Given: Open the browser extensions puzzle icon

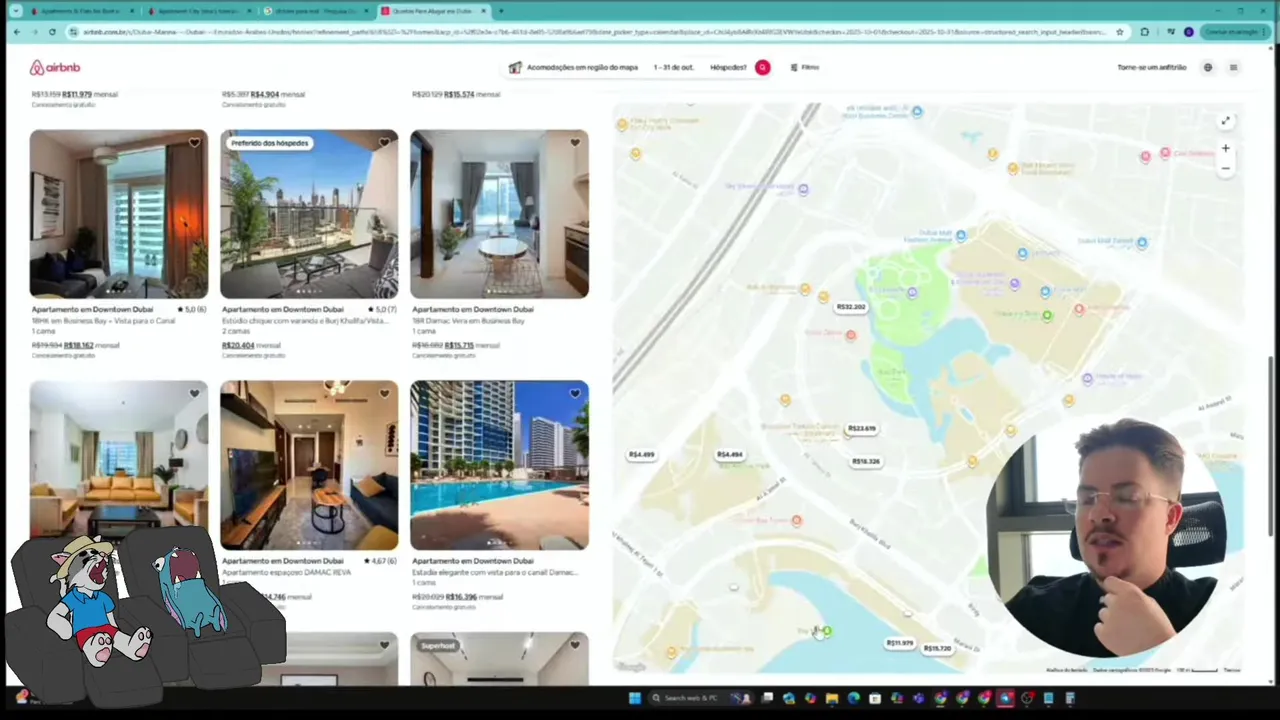Looking at the screenshot, I should pyautogui.click(x=1145, y=32).
